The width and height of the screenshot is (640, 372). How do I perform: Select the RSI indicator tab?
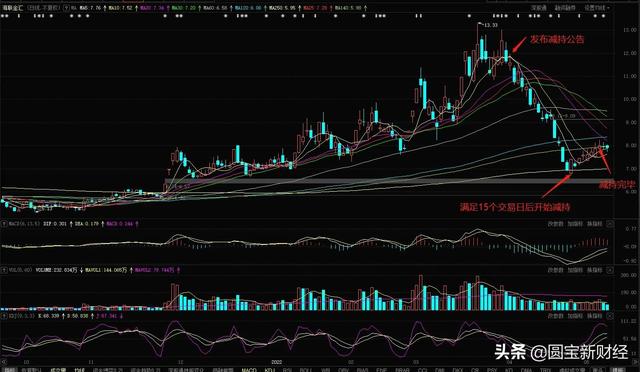287,370
